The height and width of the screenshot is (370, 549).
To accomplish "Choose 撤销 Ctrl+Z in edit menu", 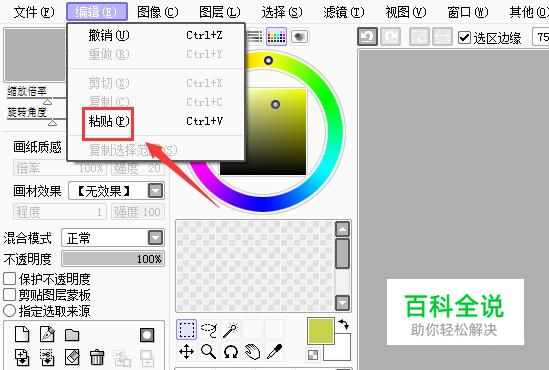I will [156, 35].
